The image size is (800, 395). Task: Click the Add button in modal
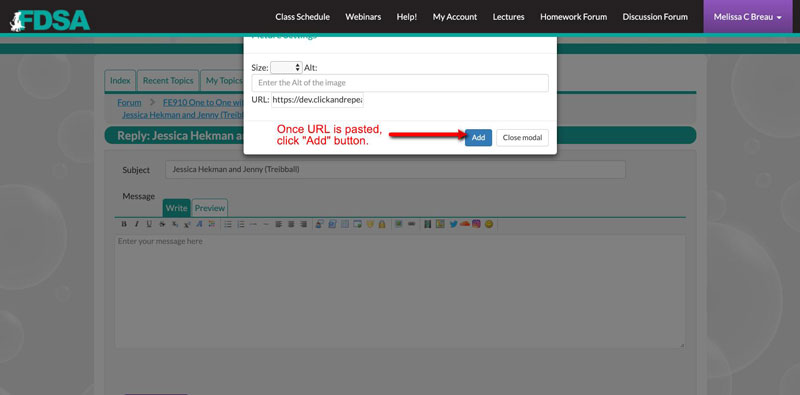tap(478, 137)
